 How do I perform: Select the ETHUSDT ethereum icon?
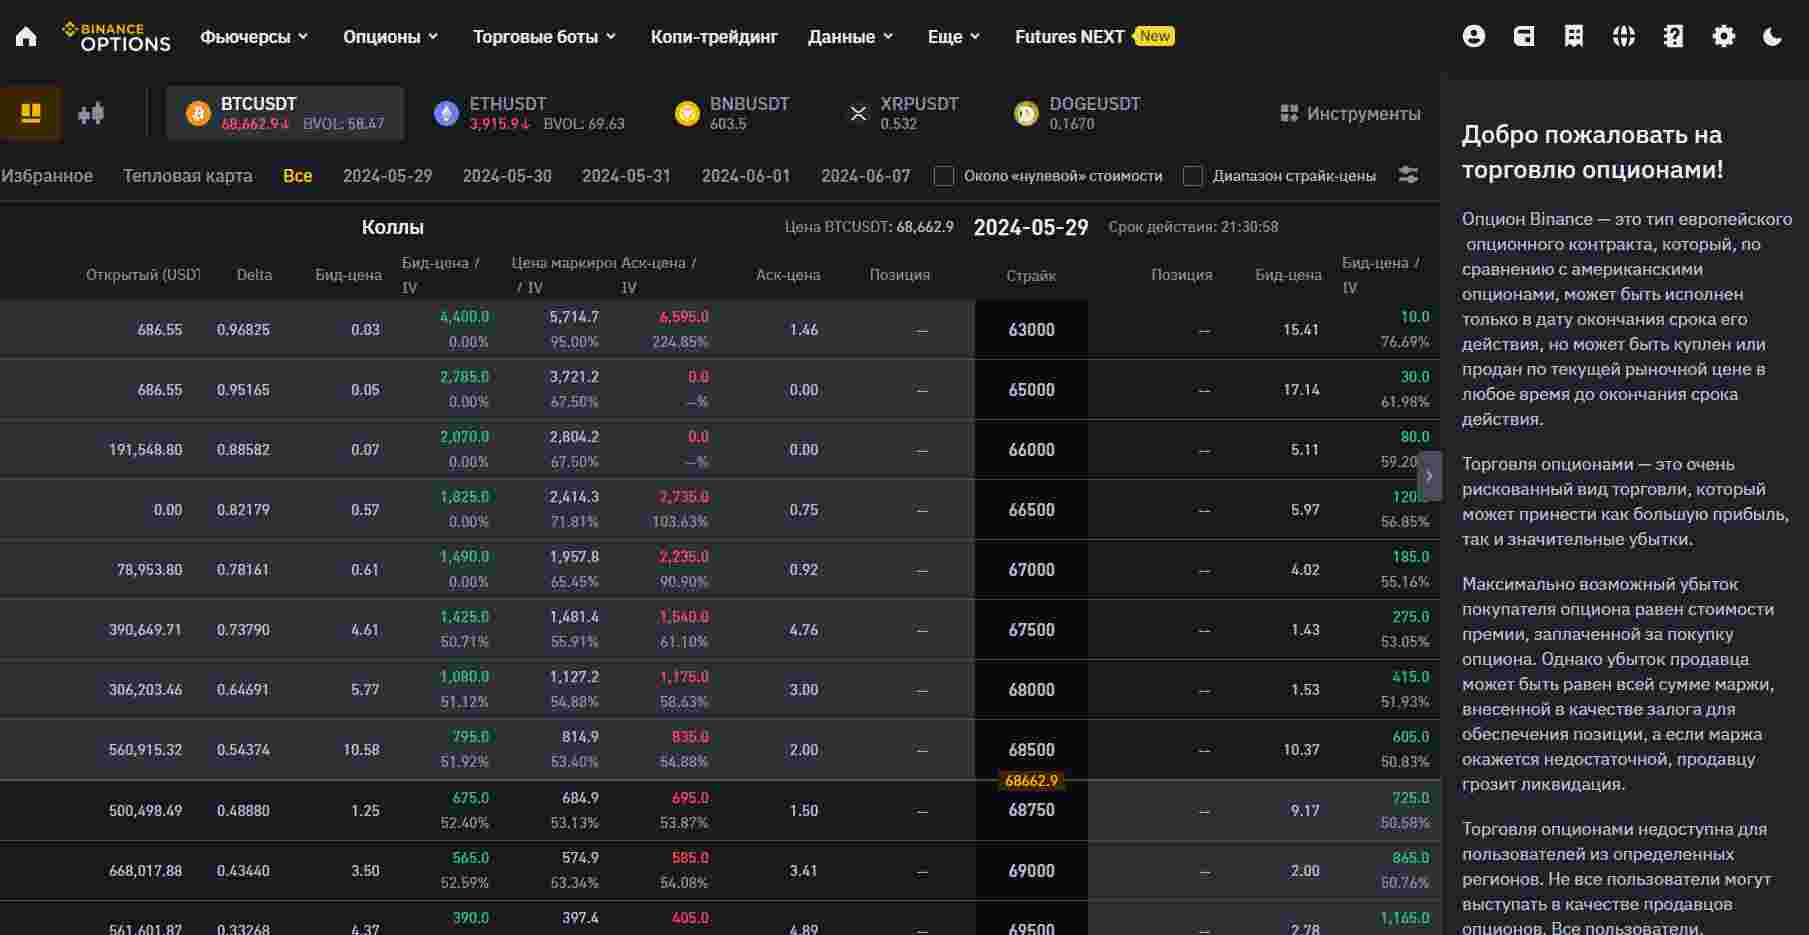[446, 113]
